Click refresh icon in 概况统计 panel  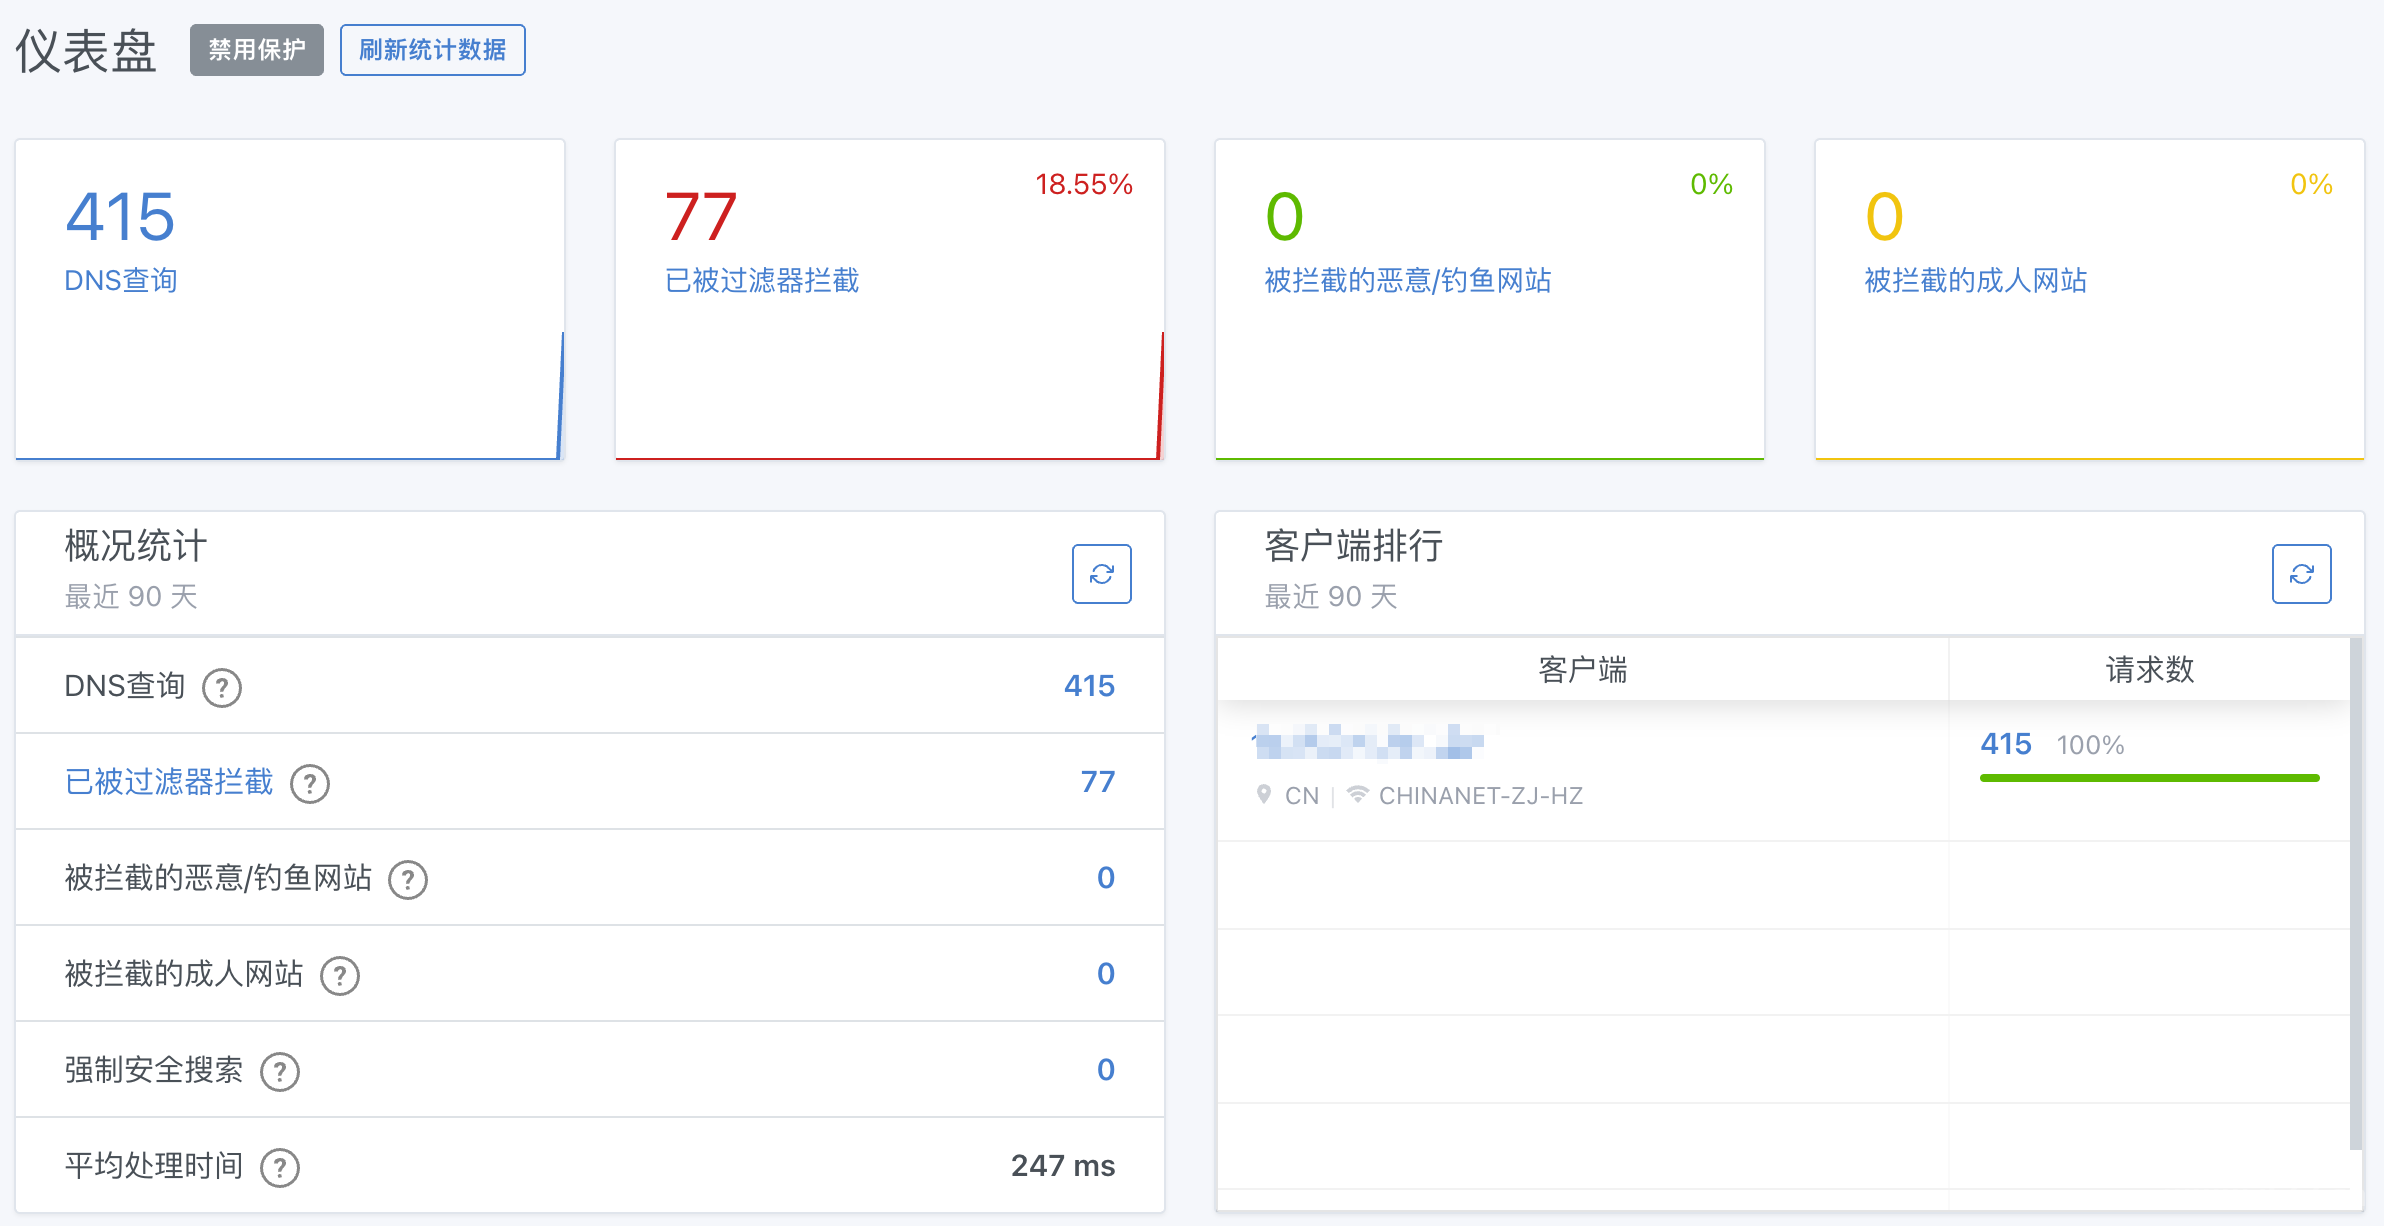pos(1101,574)
